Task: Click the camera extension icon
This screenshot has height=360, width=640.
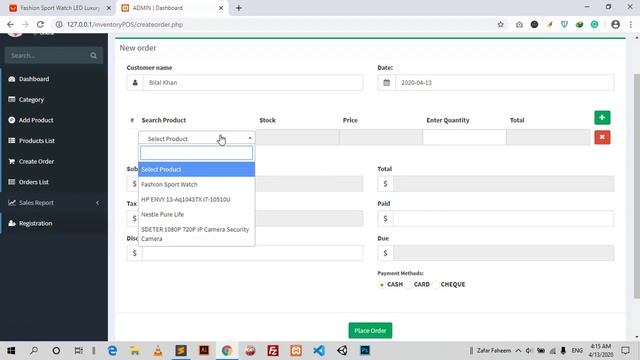Action: pos(519,24)
